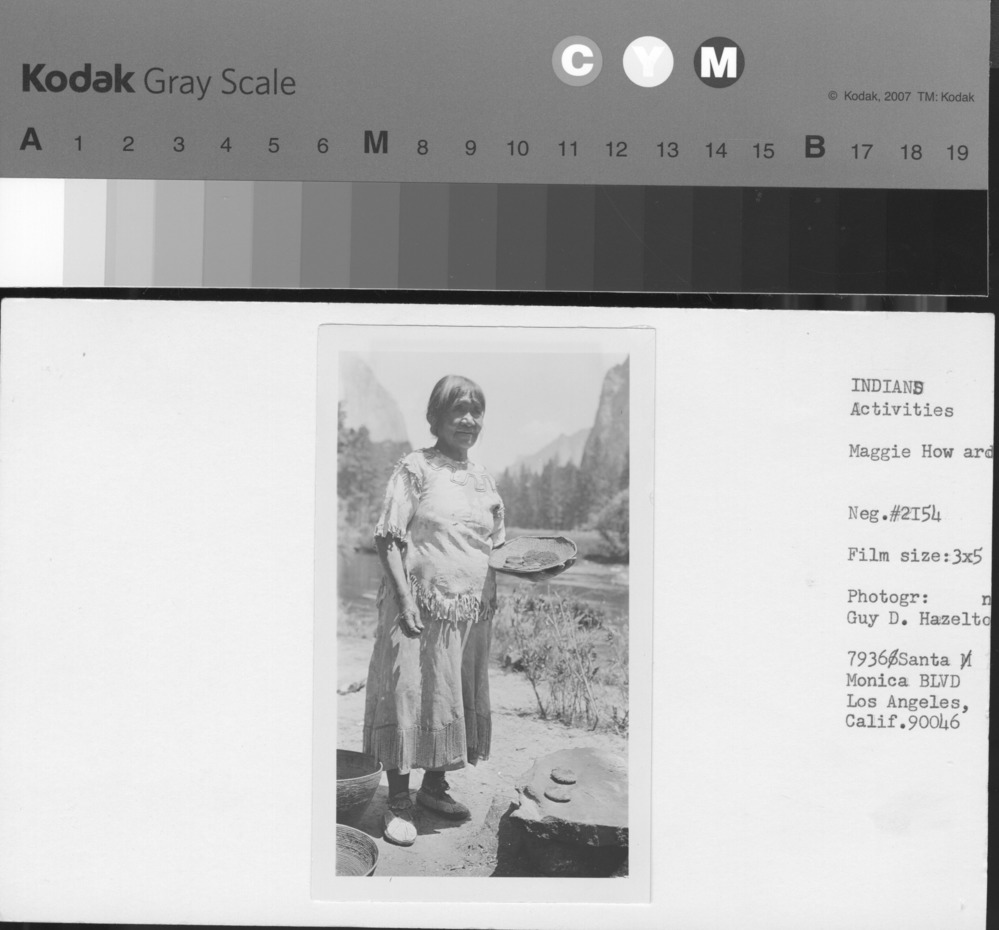The width and height of the screenshot is (999, 930).
Task: Click the flat basket tray held in photo
Action: pyautogui.click(x=532, y=553)
